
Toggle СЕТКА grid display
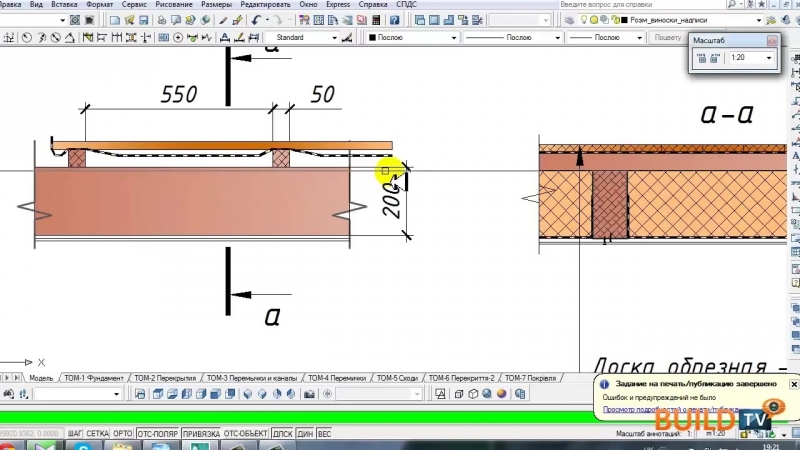[x=97, y=434]
